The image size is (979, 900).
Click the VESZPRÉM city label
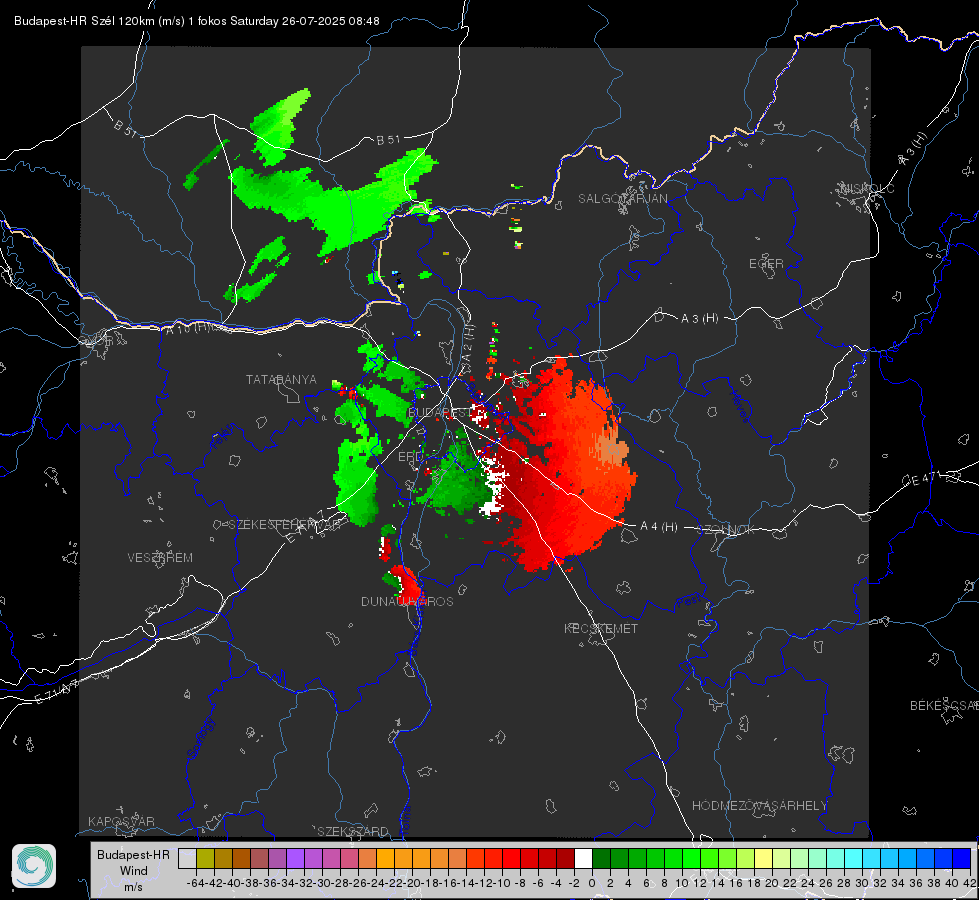pyautogui.click(x=160, y=557)
